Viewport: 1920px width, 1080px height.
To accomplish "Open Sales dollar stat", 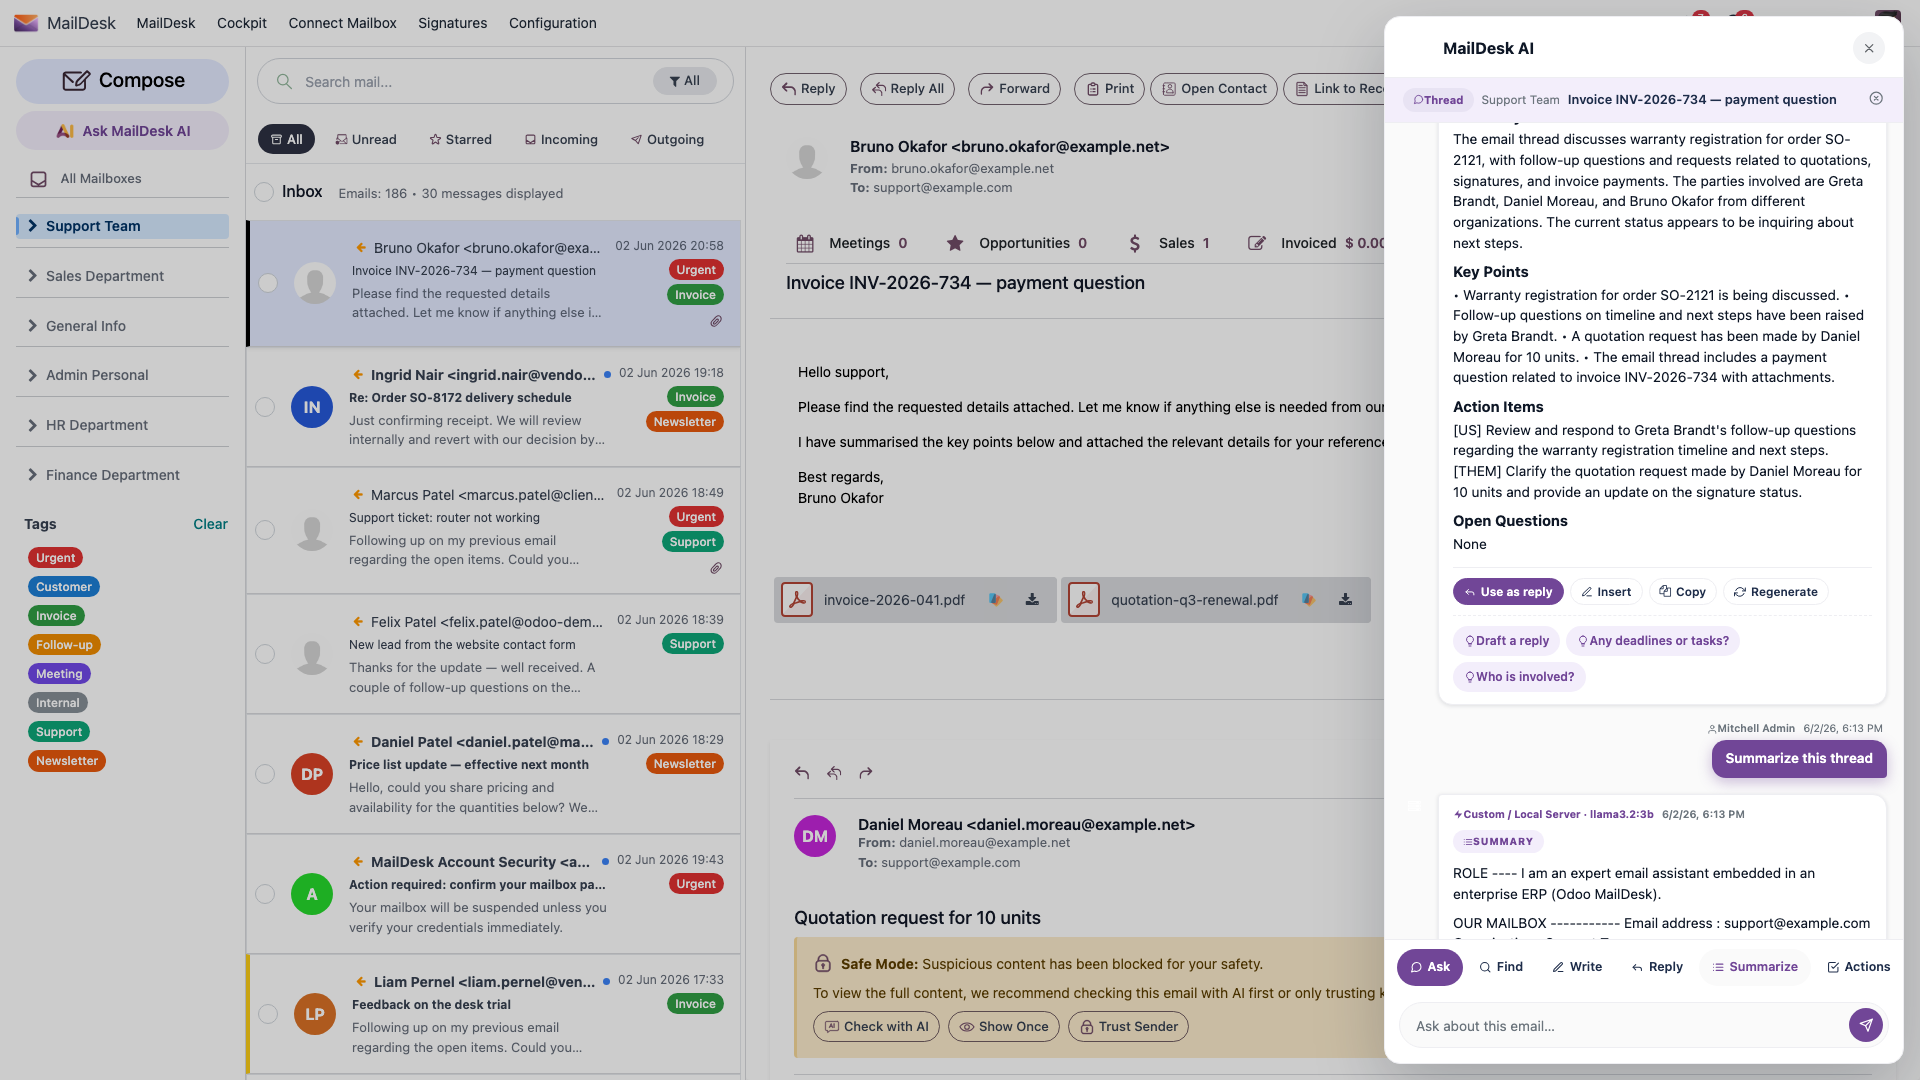I will pyautogui.click(x=1134, y=243).
